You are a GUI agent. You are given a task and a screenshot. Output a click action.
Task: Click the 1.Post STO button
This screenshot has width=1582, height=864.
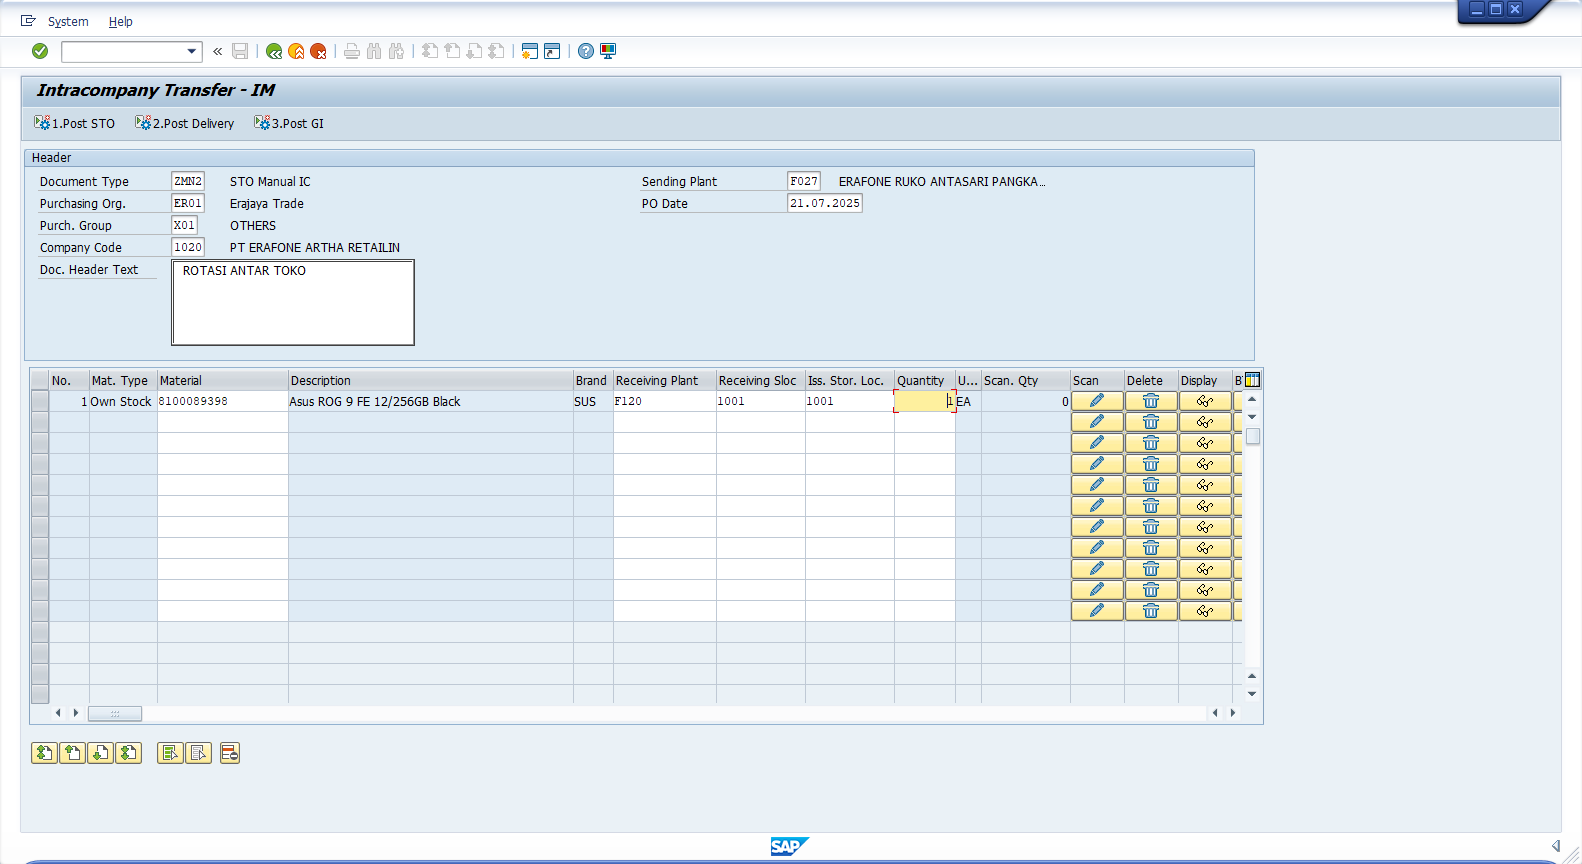[x=75, y=123]
